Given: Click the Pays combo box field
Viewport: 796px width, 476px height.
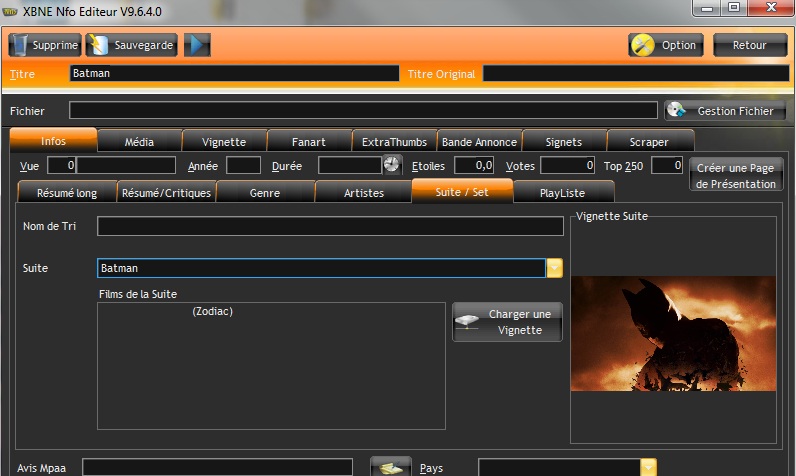Looking at the screenshot, I should pyautogui.click(x=559, y=467).
